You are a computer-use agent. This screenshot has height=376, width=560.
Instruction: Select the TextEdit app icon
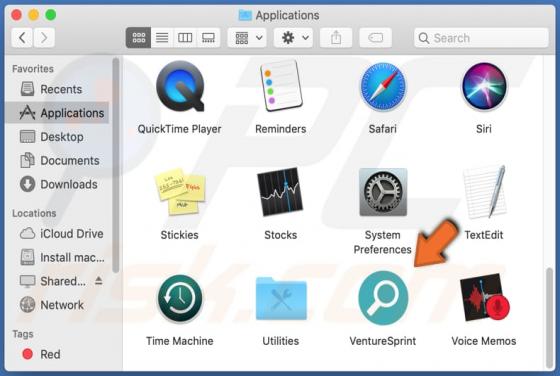485,192
